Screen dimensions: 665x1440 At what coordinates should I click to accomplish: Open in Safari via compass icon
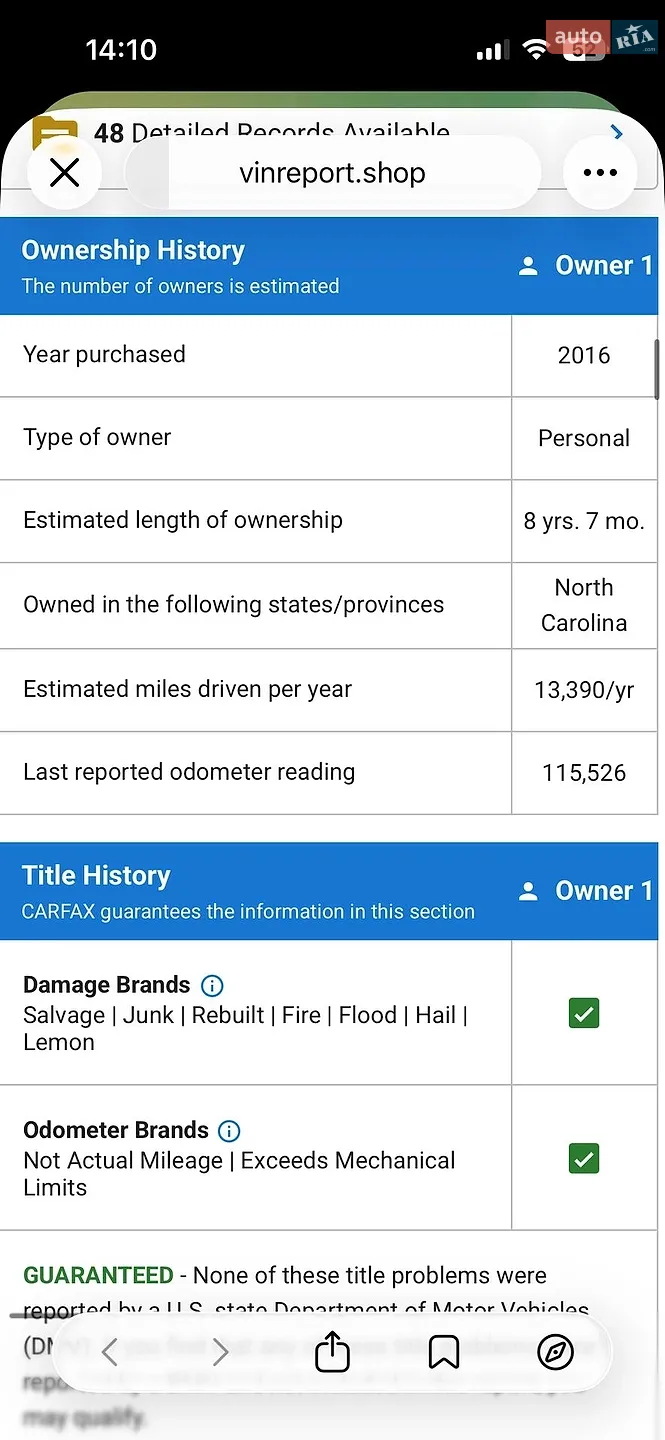click(x=555, y=1353)
